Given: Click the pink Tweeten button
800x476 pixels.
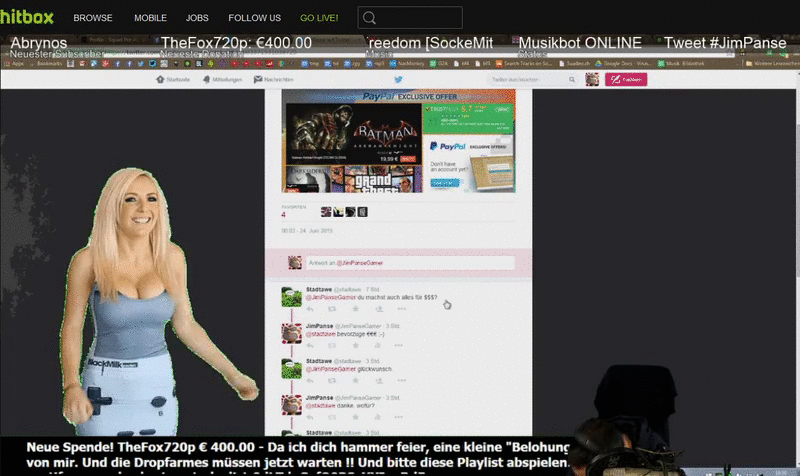Looking at the screenshot, I should (626, 80).
